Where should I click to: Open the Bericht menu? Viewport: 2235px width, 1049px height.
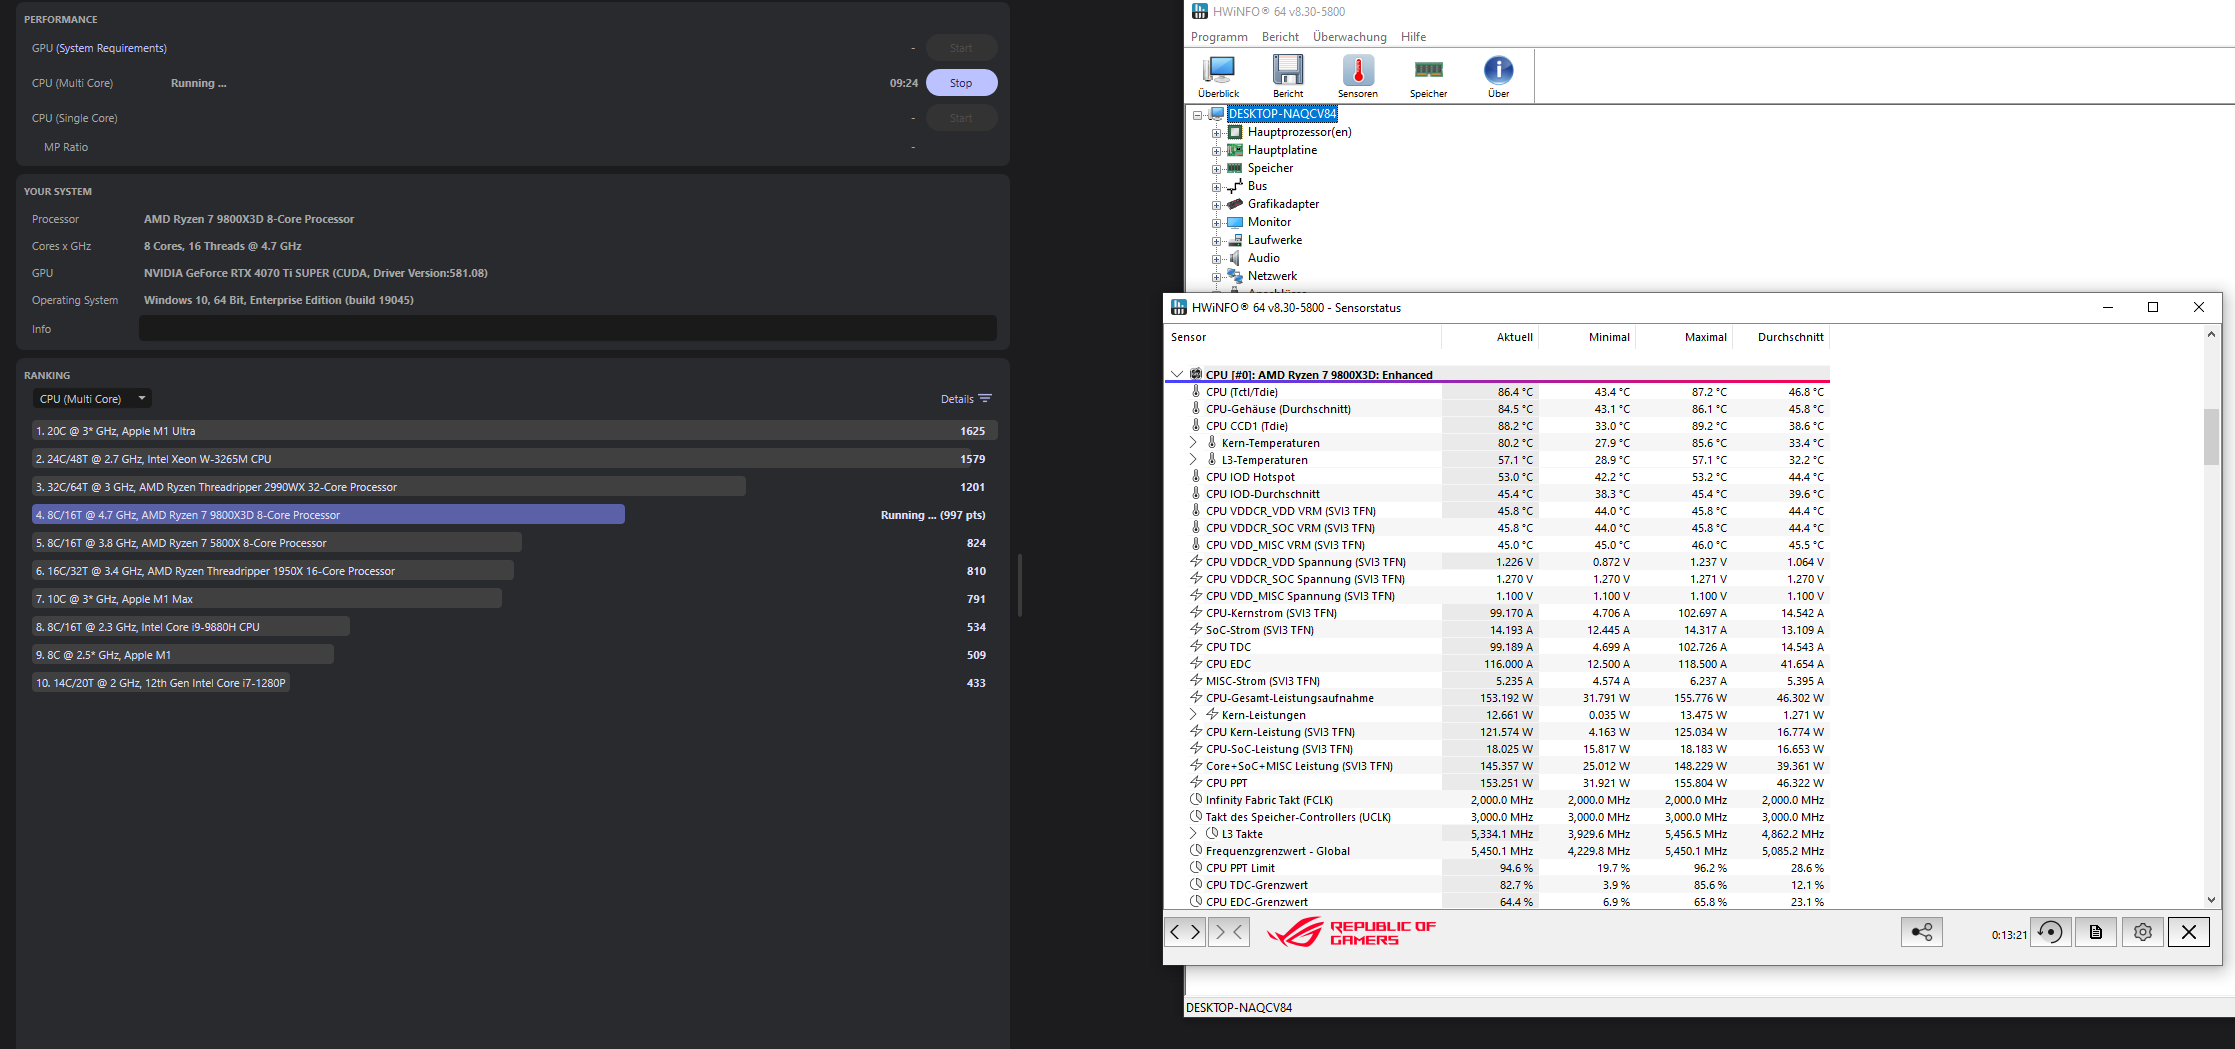coord(1280,37)
